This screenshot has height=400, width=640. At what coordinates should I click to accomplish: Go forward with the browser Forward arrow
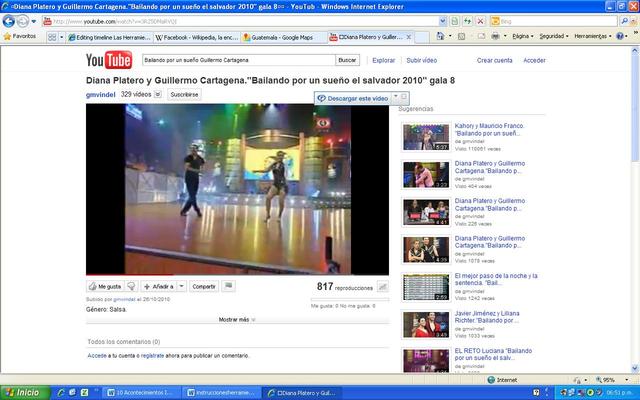(x=22, y=21)
